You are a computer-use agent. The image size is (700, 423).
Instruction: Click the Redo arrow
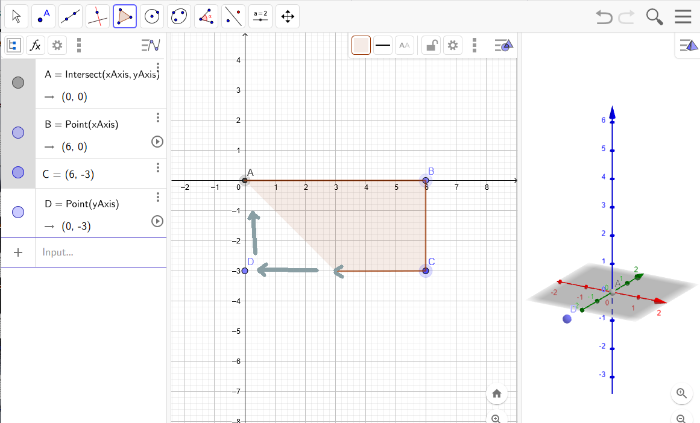click(627, 17)
